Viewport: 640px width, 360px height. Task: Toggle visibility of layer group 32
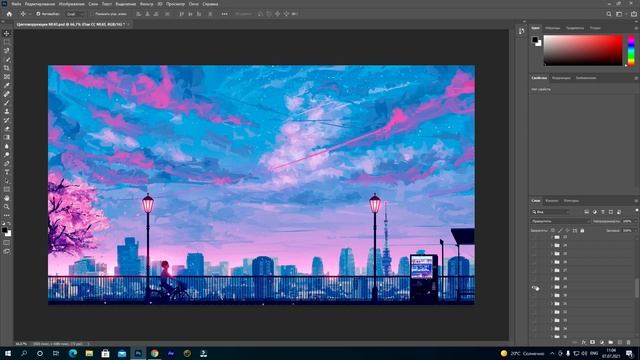(535, 312)
